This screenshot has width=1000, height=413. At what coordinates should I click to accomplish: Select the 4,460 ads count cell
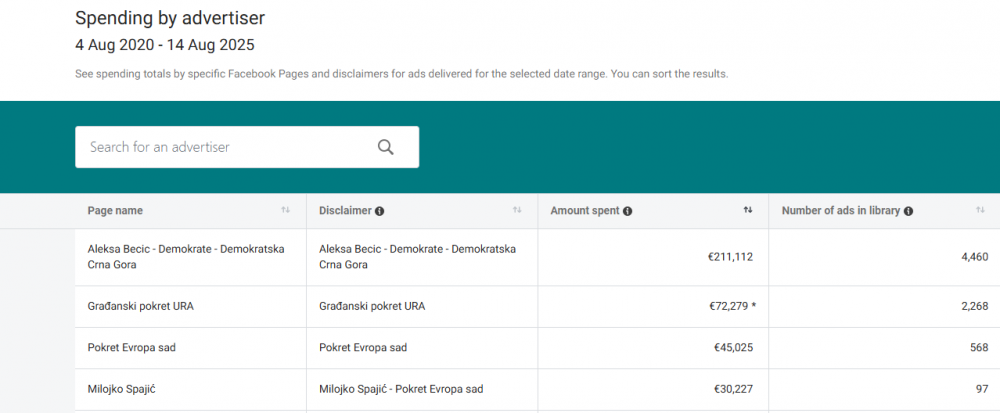[974, 257]
